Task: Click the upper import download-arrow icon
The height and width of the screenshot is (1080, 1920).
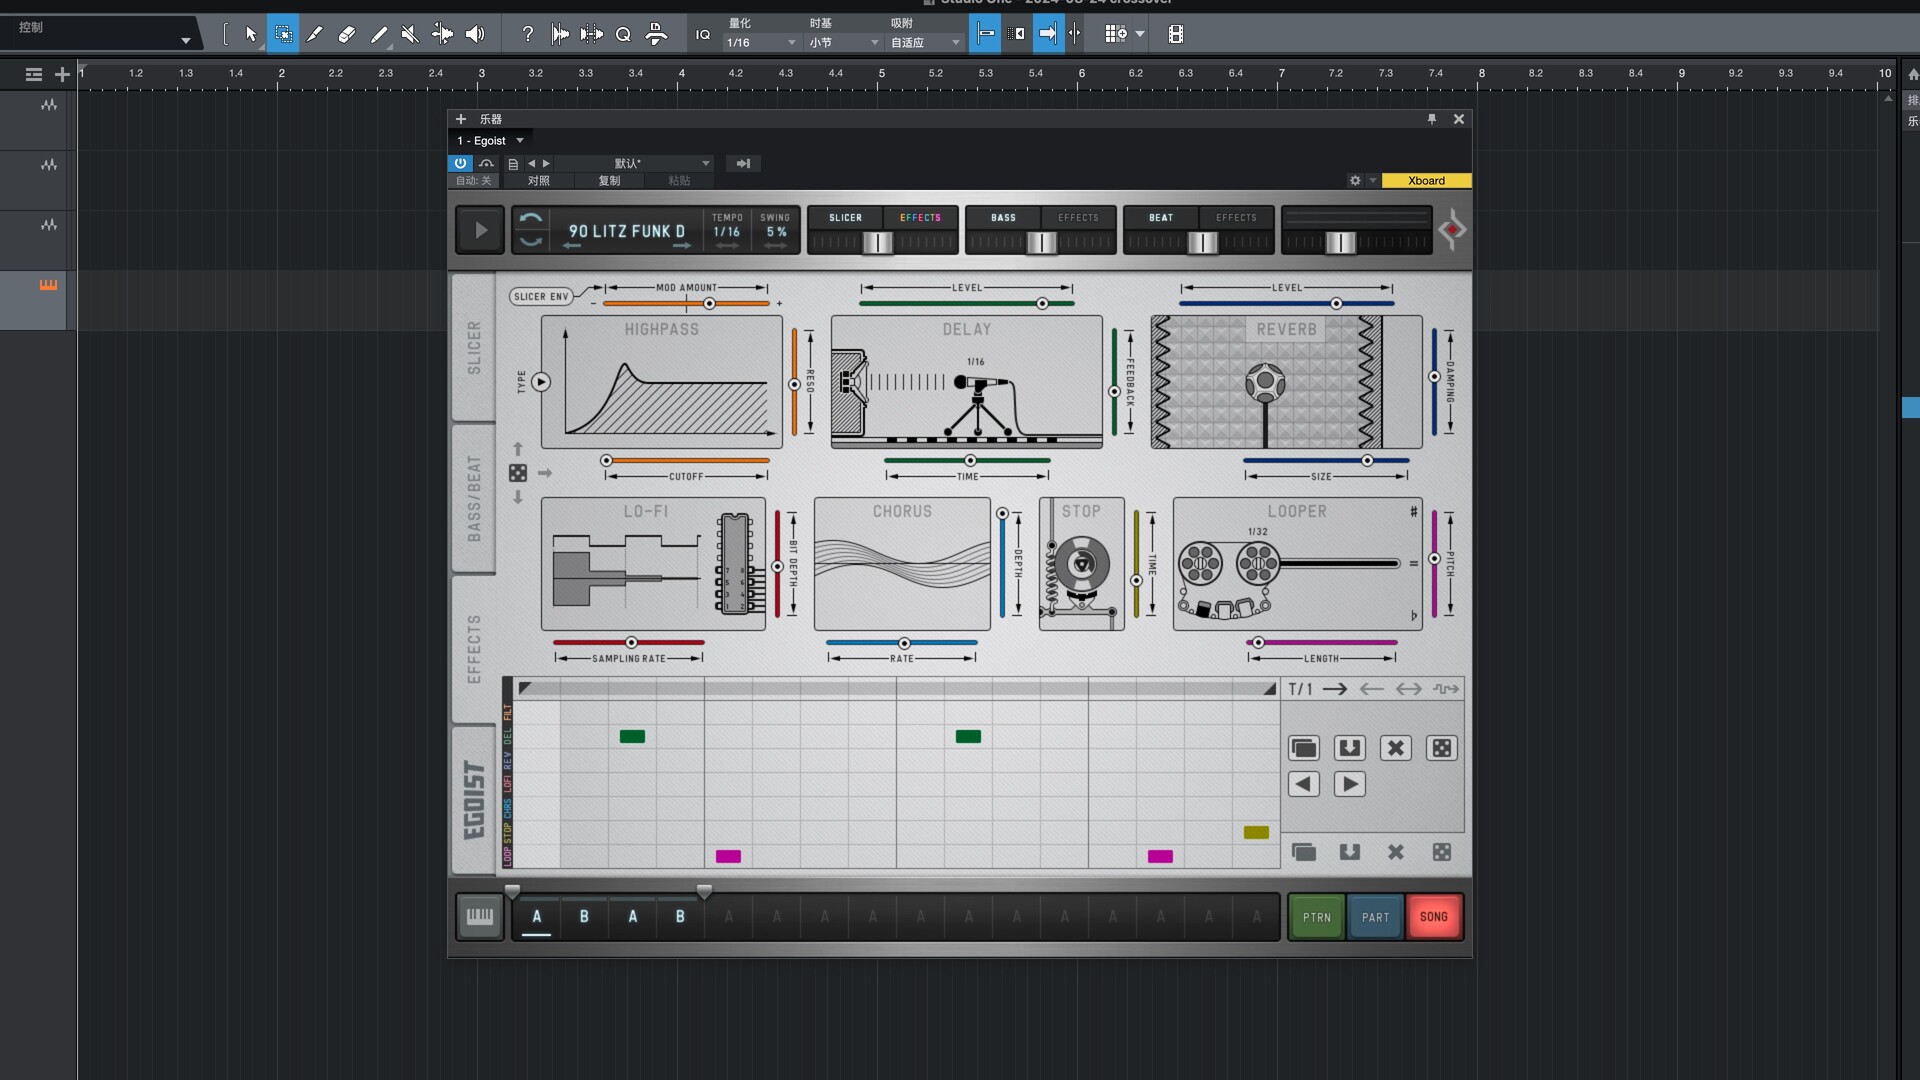Action: tap(1350, 748)
